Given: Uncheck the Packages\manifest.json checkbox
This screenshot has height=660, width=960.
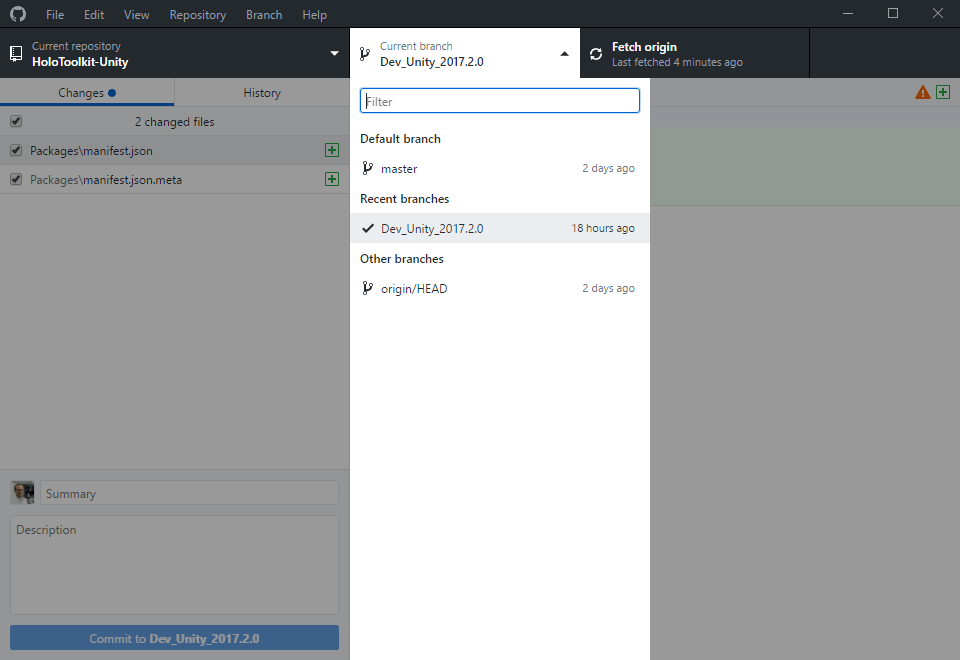Looking at the screenshot, I should point(16,150).
